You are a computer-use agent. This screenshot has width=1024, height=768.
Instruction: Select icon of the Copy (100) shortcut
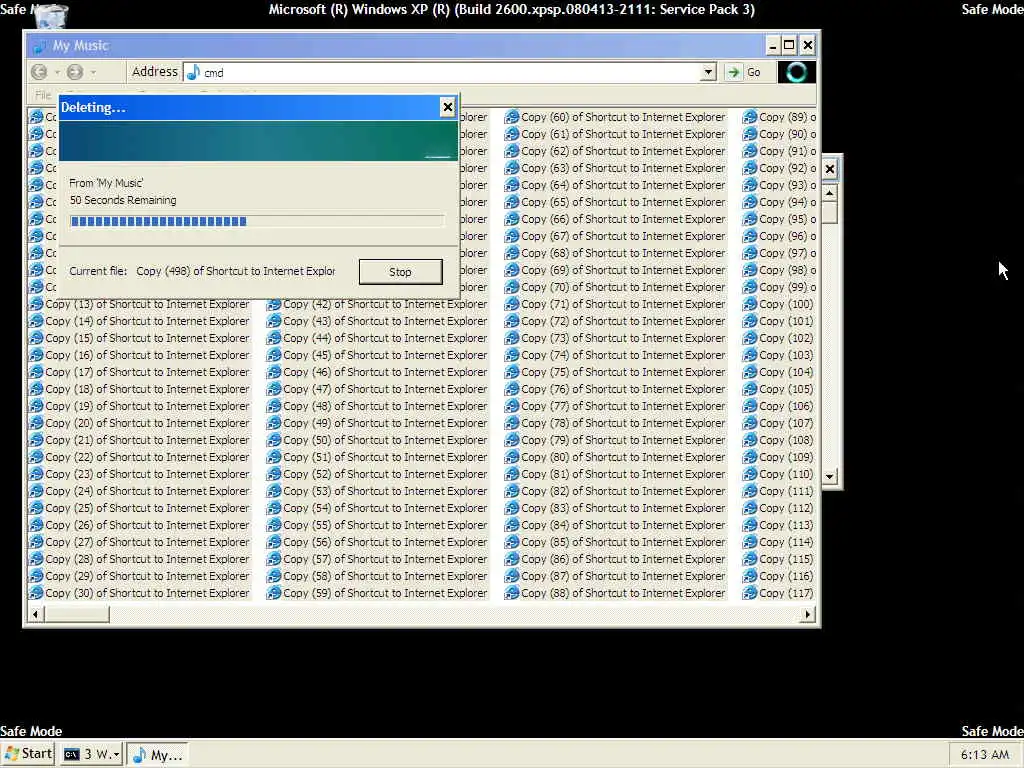(x=750, y=304)
